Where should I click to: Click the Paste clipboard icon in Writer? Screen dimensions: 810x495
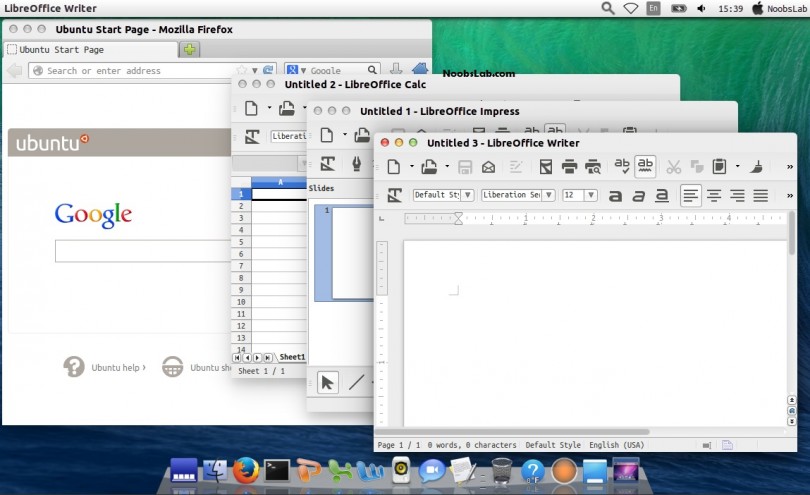pyautogui.click(x=719, y=166)
